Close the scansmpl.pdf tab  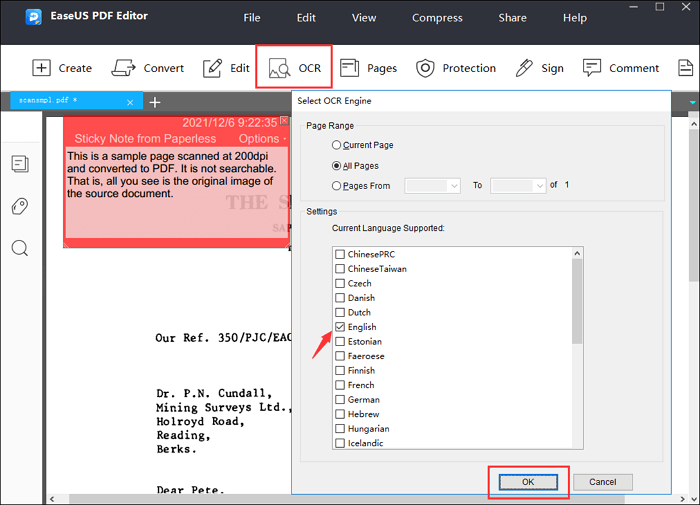click(130, 102)
